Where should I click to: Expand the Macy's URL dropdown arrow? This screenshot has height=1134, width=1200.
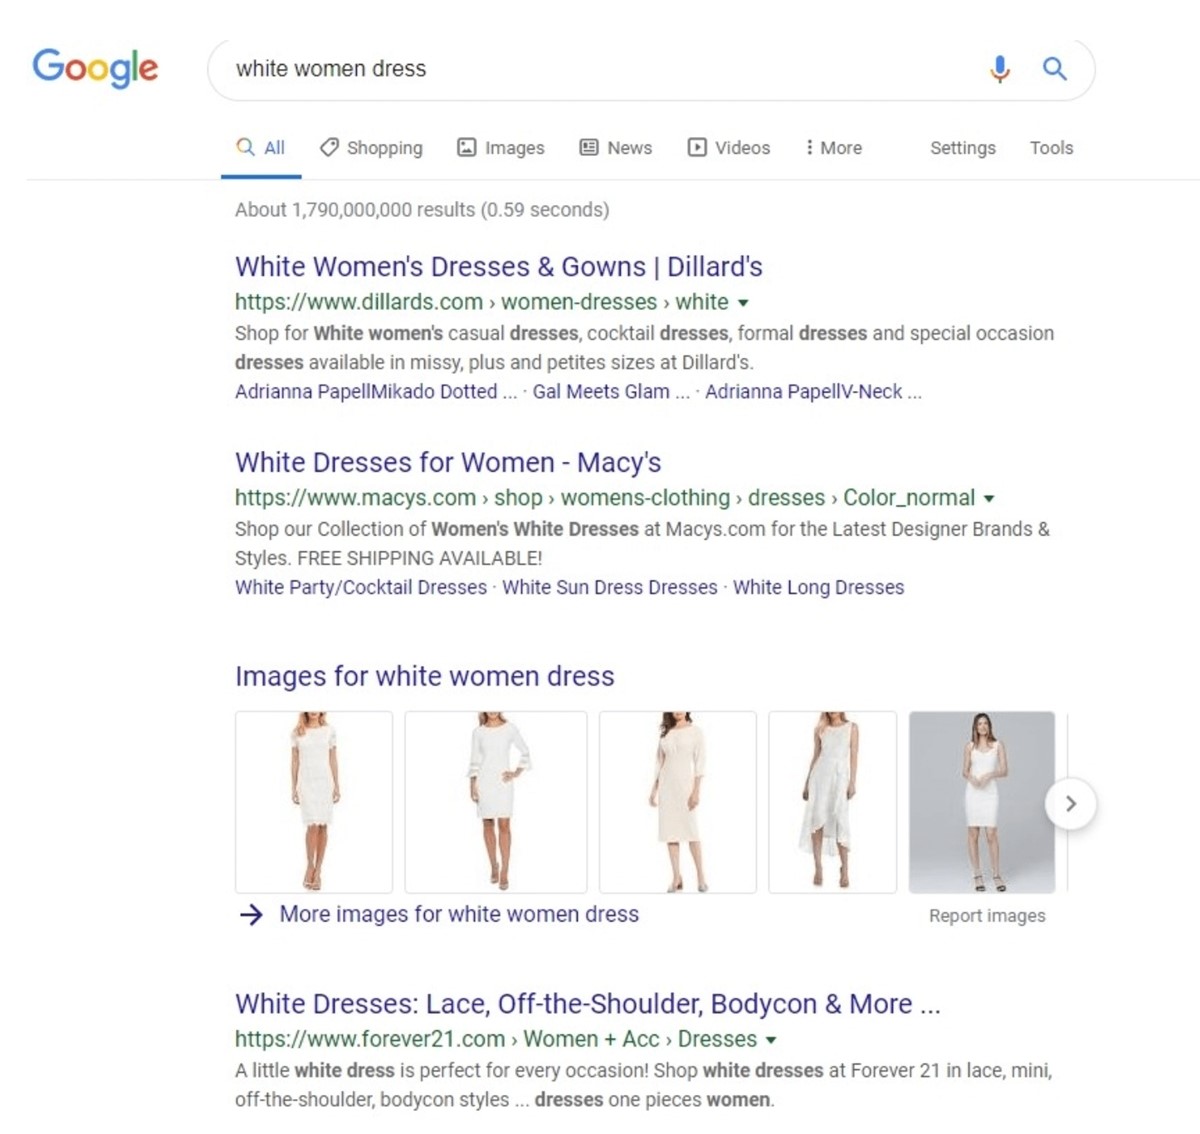[x=989, y=499]
